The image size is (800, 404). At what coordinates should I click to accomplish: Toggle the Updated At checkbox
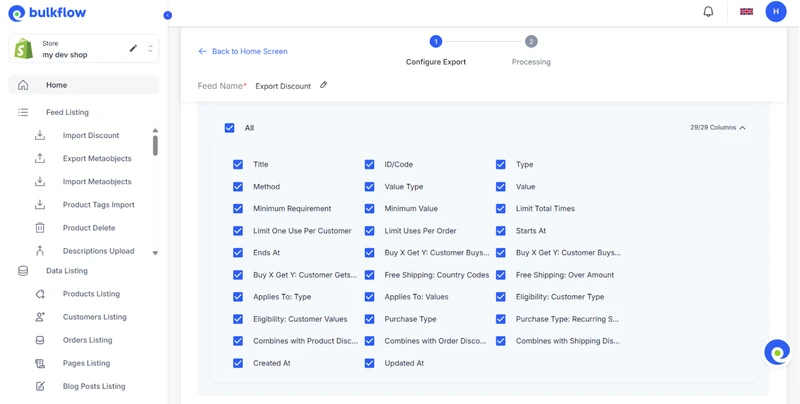pyautogui.click(x=369, y=363)
